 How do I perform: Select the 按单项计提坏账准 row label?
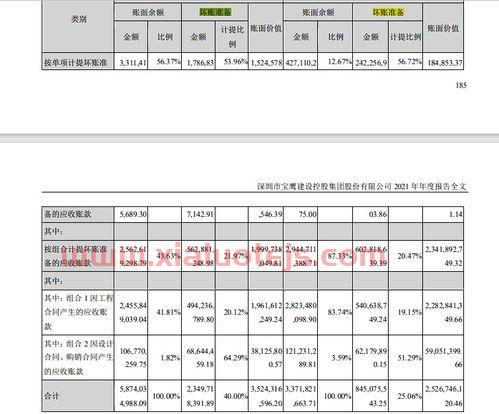75,62
